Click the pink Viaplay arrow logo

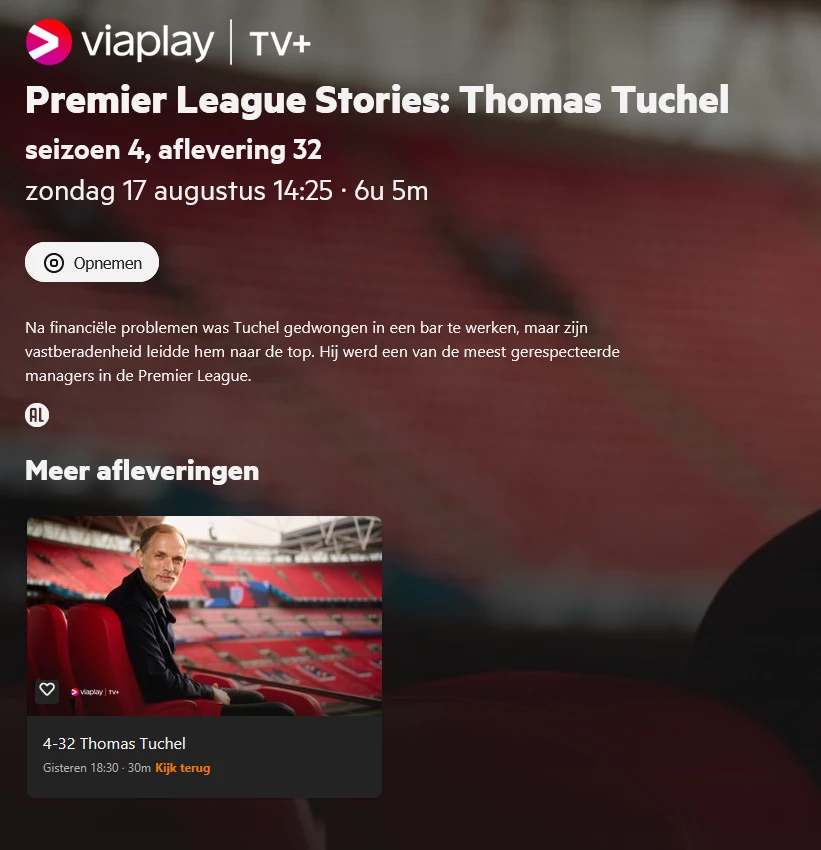(x=49, y=42)
